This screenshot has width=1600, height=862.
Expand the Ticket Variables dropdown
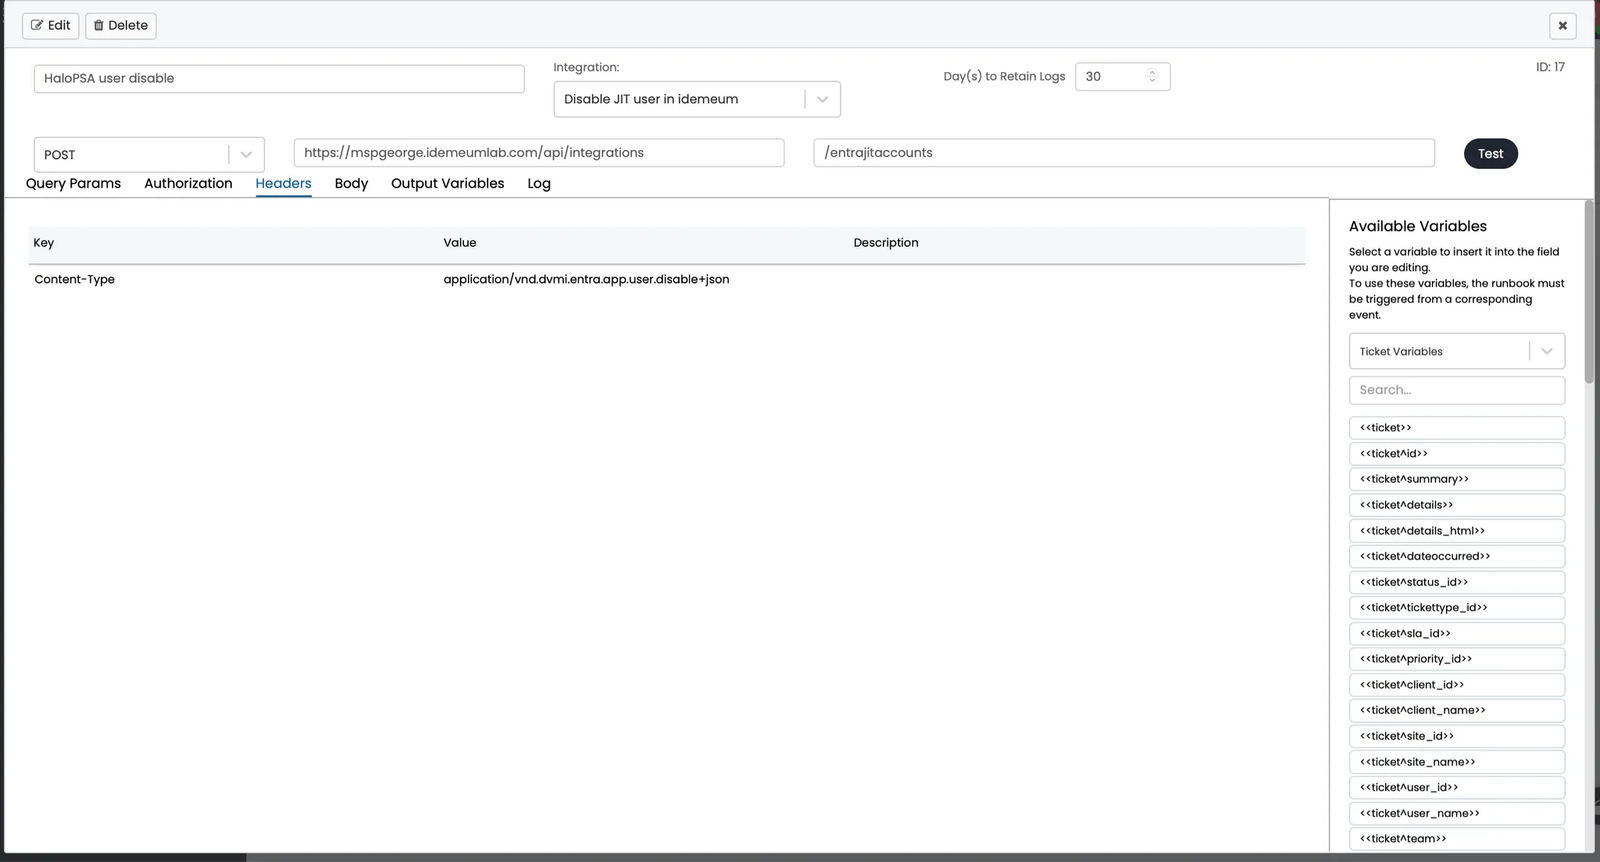pyautogui.click(x=1456, y=351)
